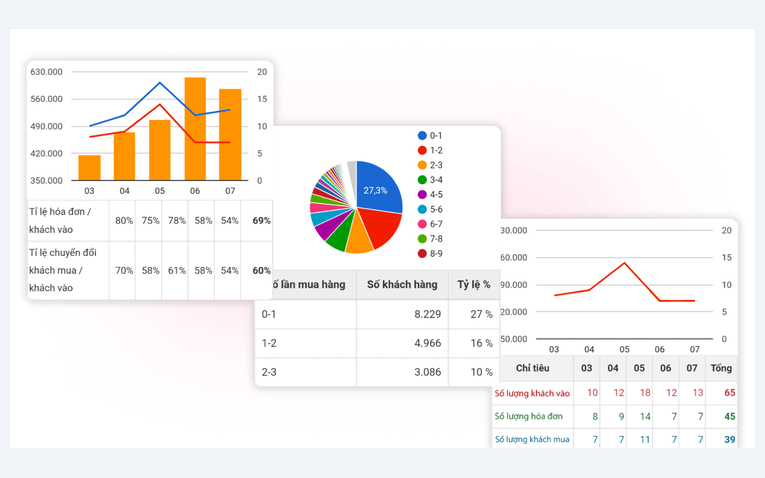Select the "Số lượng hóa đơn" row label
The height and width of the screenshot is (478, 765).
[x=528, y=416]
